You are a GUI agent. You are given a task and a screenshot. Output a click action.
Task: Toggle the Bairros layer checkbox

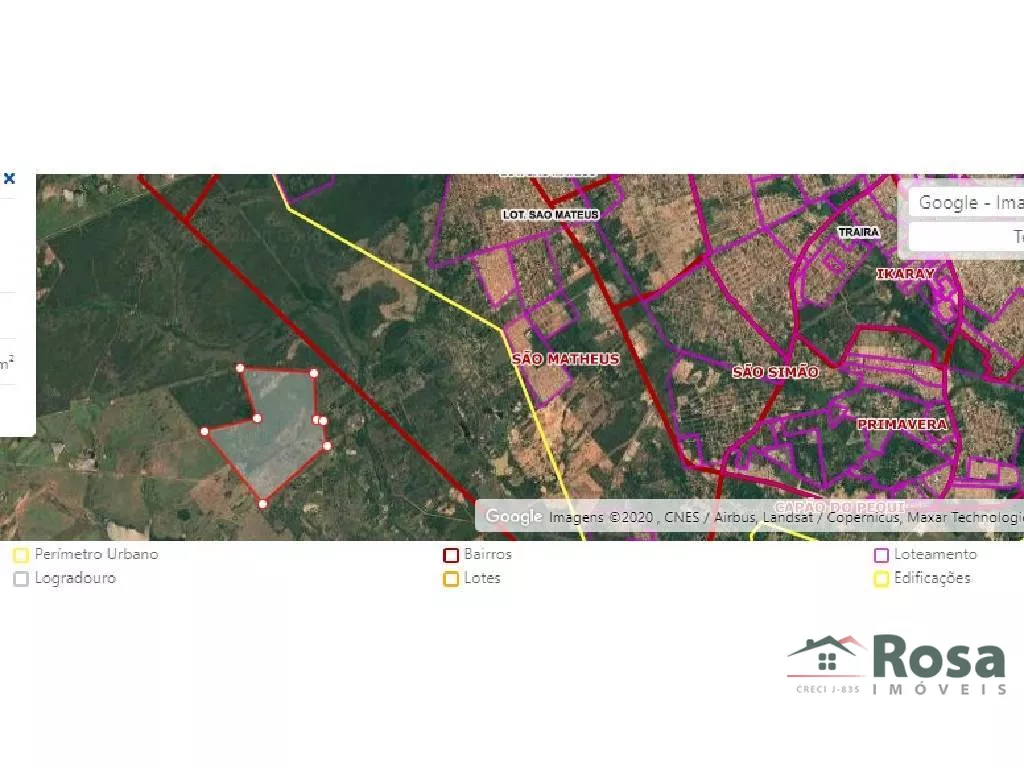point(451,555)
